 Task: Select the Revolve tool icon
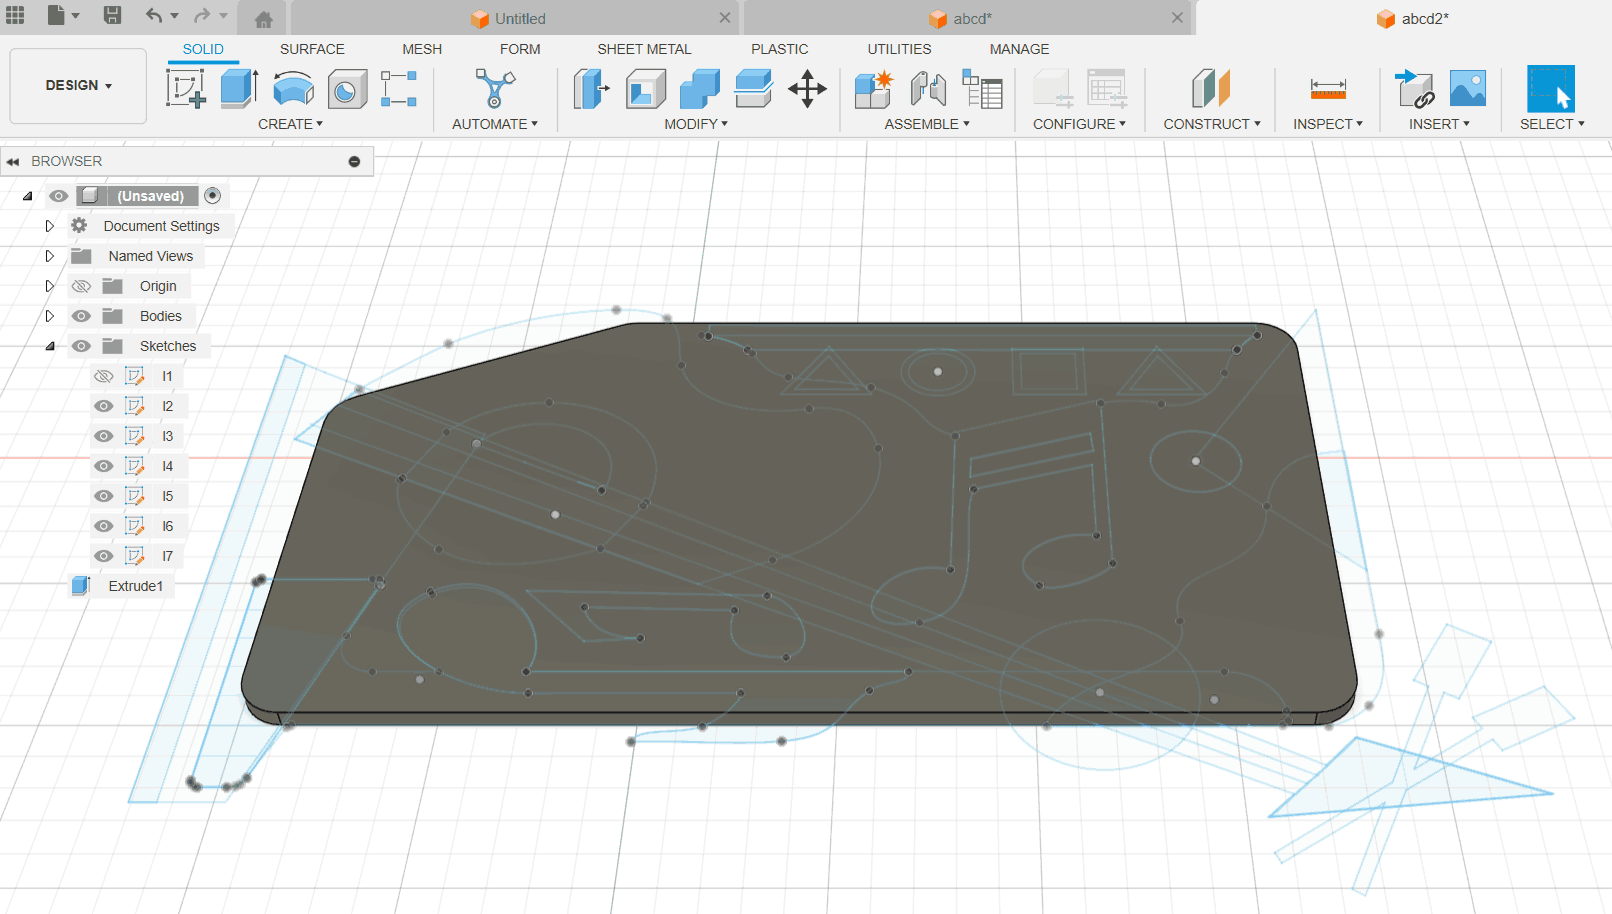point(293,88)
